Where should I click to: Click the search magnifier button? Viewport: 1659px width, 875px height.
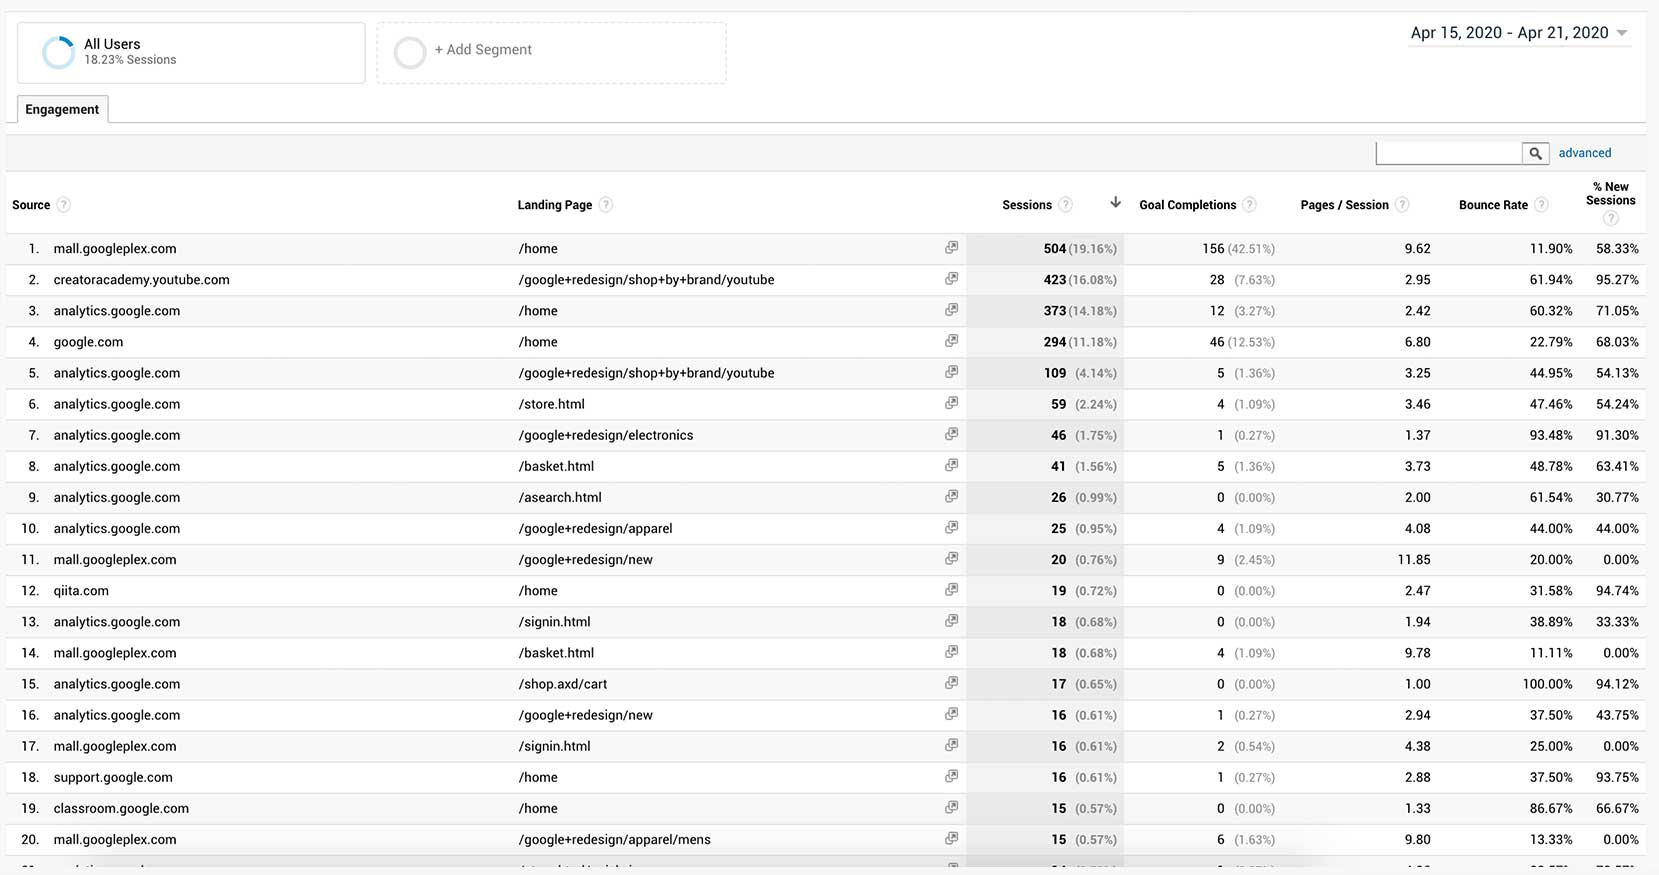coord(1535,153)
